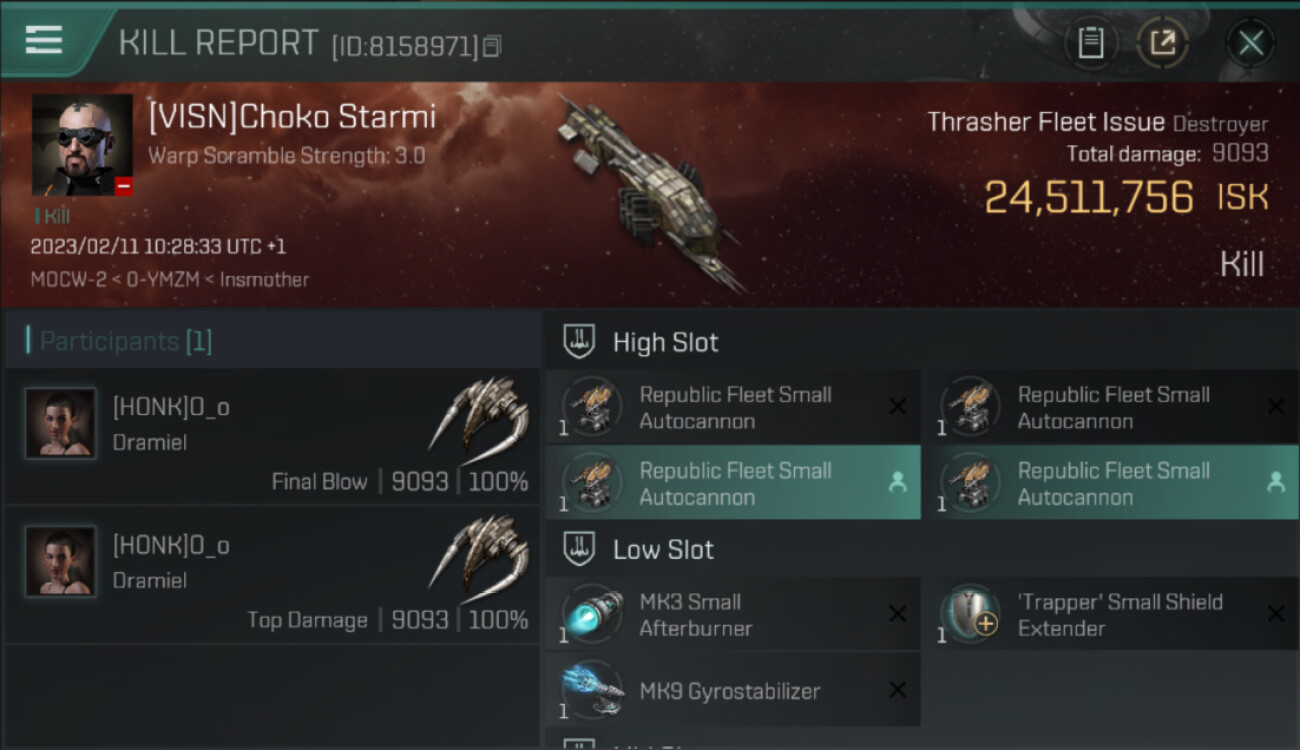Open the hamburger menu icon

coord(44,40)
